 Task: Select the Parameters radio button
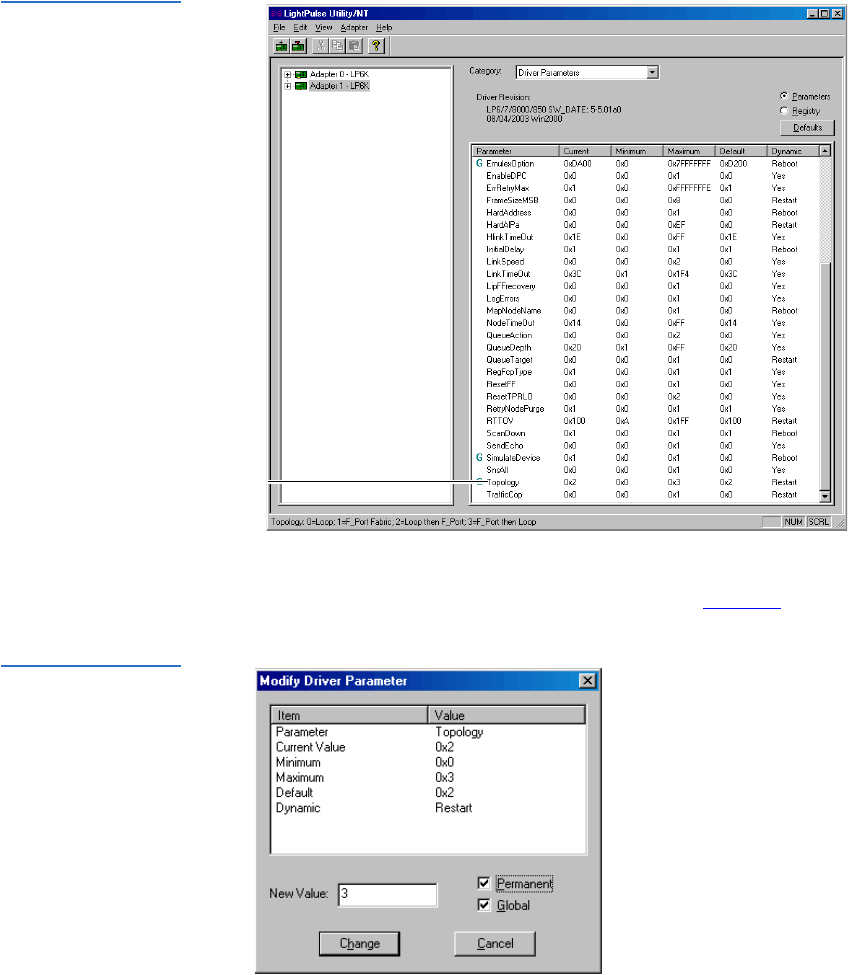click(784, 96)
